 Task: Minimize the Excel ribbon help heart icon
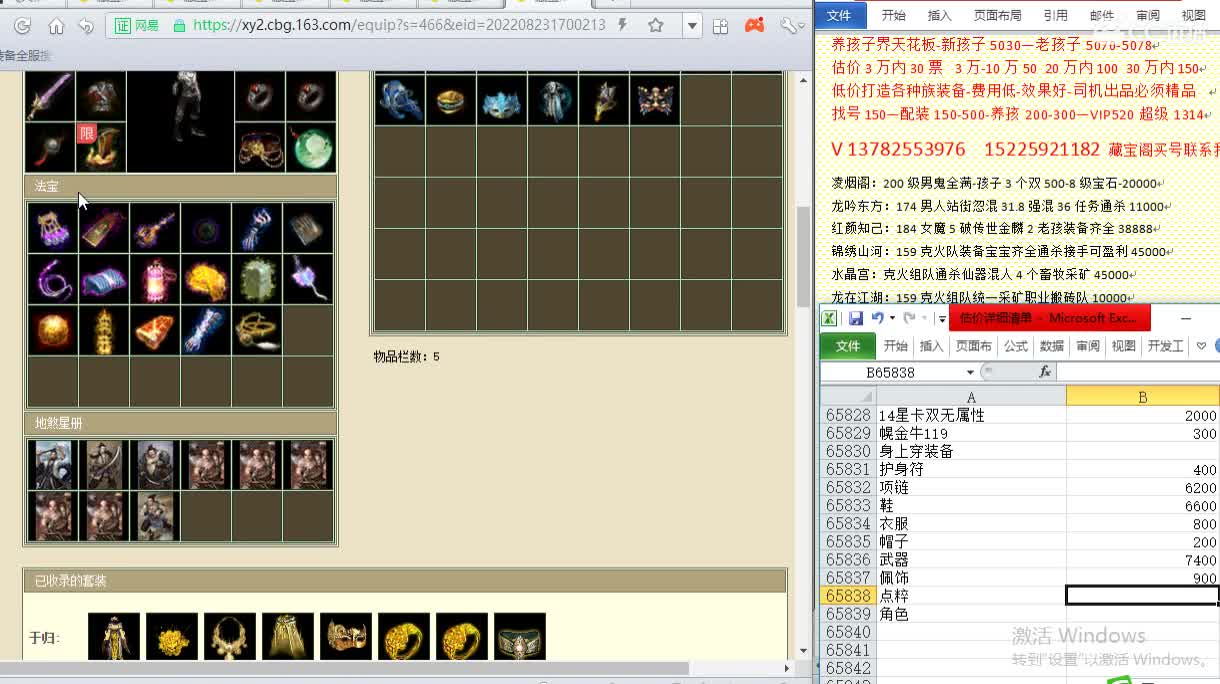coord(1201,346)
